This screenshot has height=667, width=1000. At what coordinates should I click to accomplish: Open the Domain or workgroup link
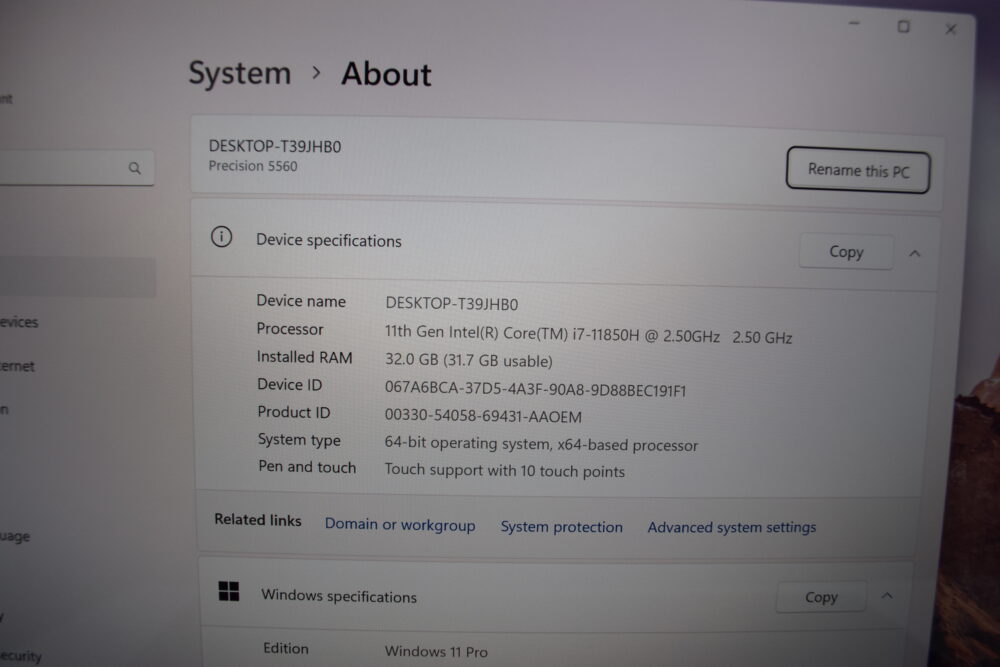(400, 524)
